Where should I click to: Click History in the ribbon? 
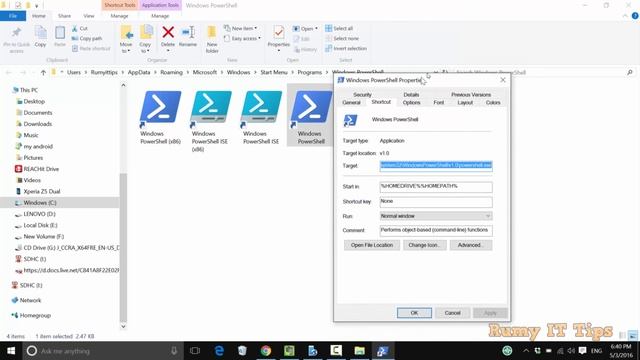click(x=305, y=49)
